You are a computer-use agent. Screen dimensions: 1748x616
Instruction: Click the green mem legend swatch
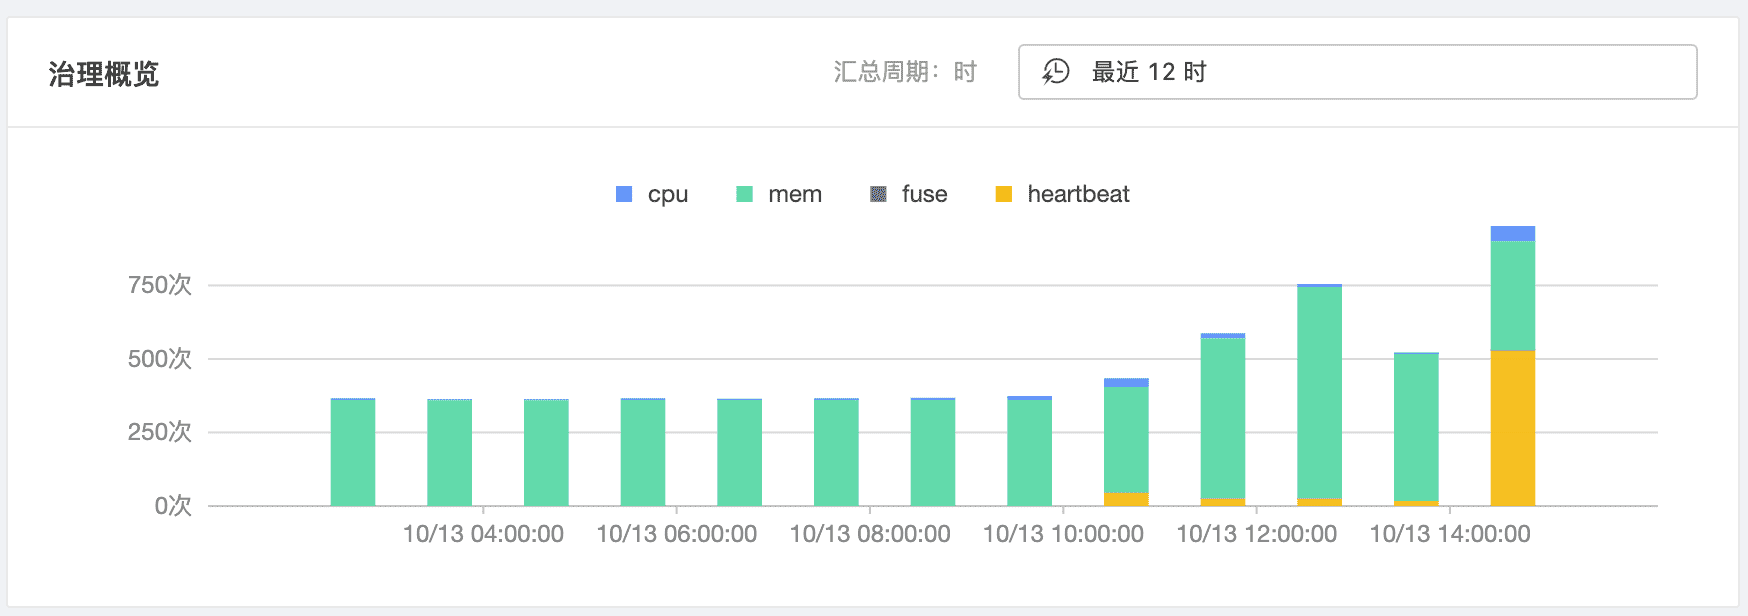pos(744,194)
